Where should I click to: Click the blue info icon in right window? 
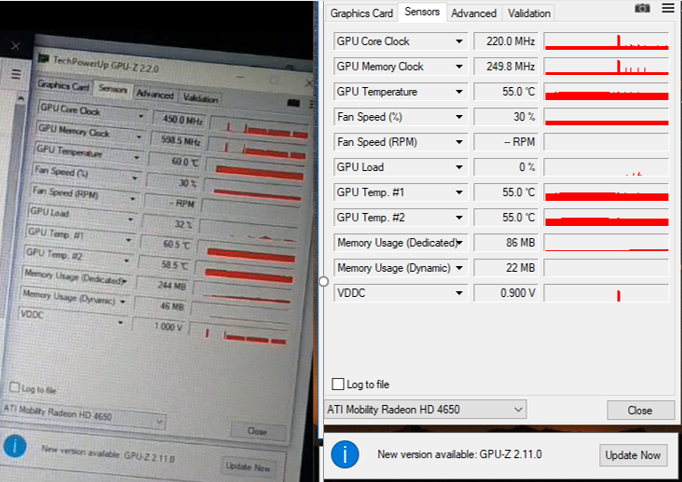coord(345,454)
